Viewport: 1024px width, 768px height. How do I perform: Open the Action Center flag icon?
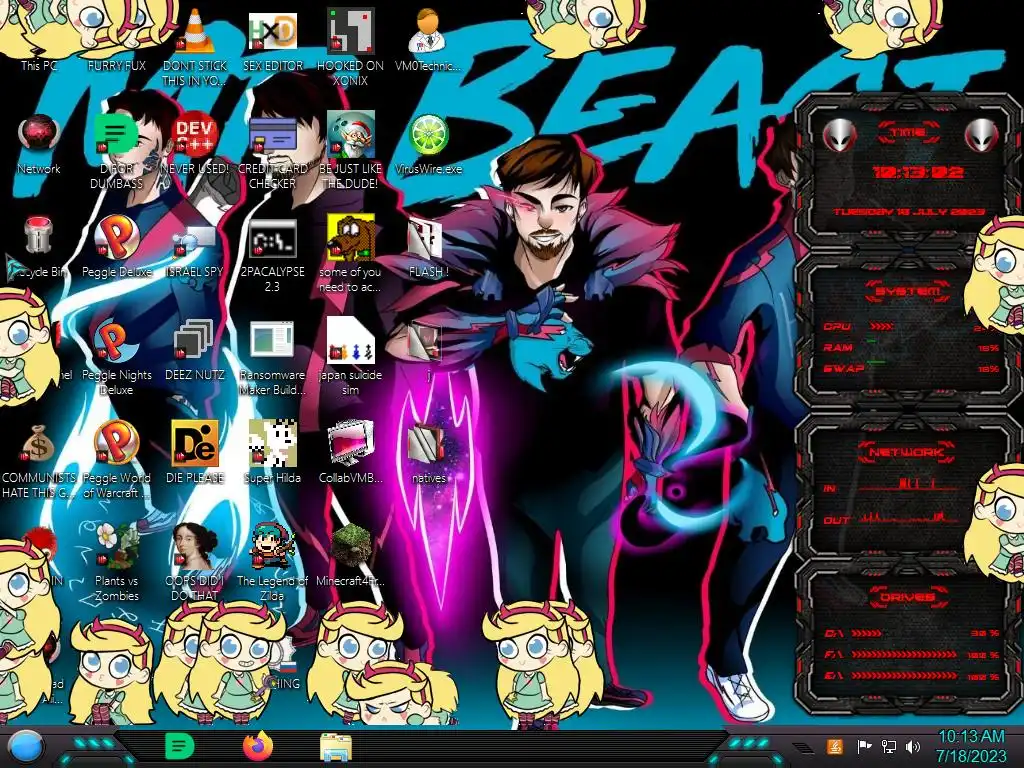pos(864,746)
